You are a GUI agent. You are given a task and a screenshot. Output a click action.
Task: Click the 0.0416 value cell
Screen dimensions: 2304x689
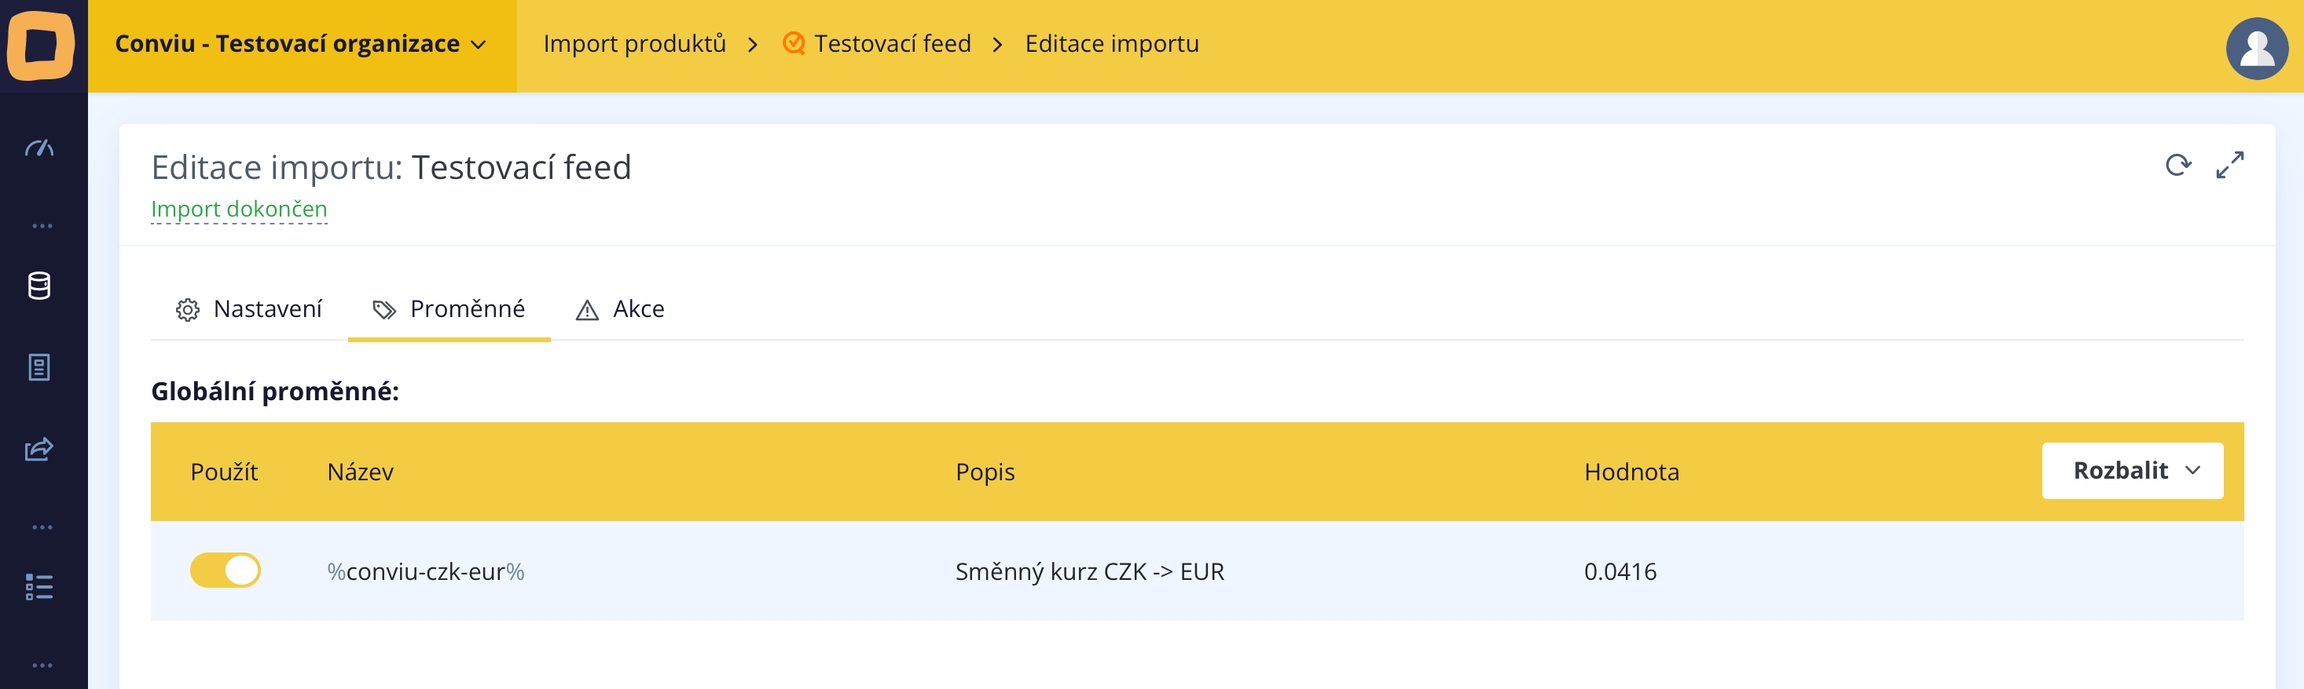pos(1620,571)
